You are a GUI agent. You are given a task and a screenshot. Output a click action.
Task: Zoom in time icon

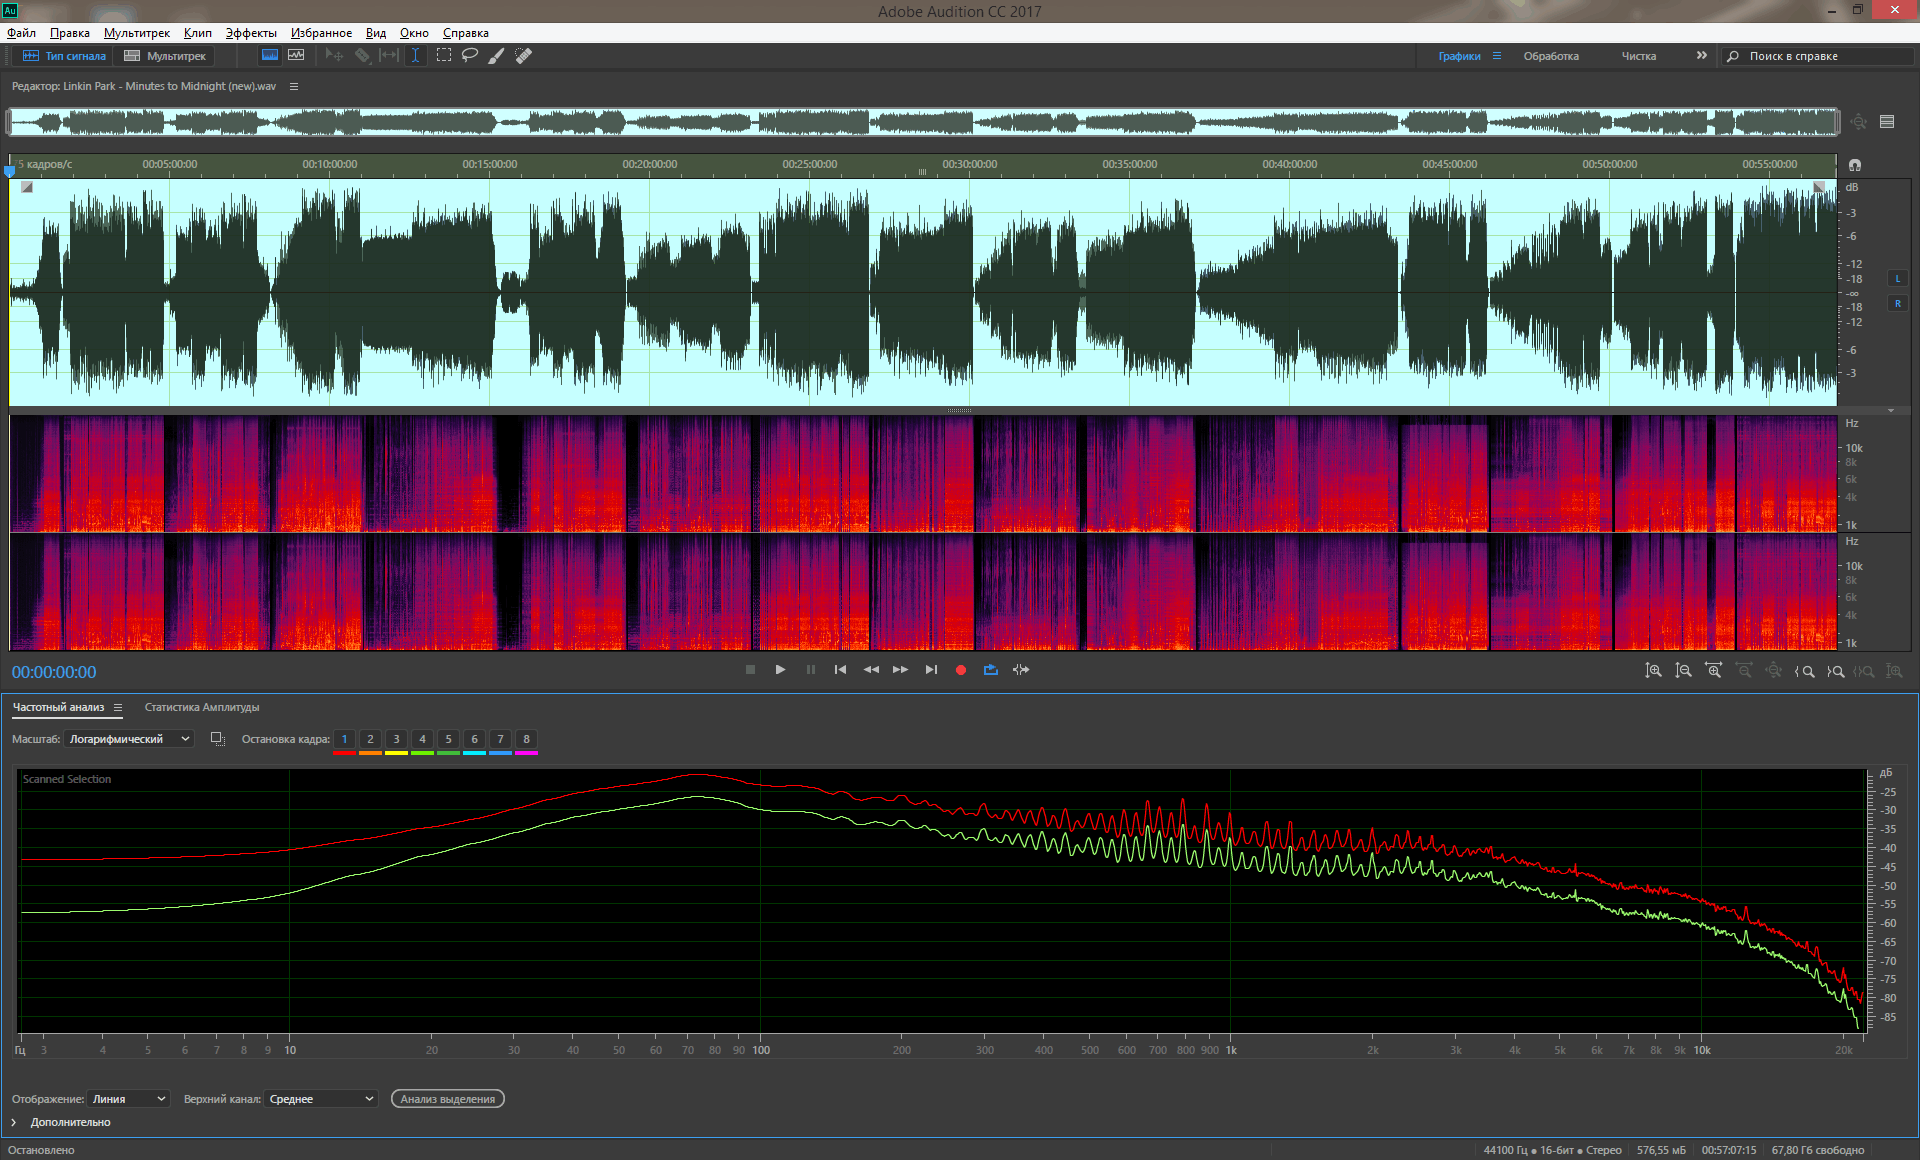(1713, 671)
